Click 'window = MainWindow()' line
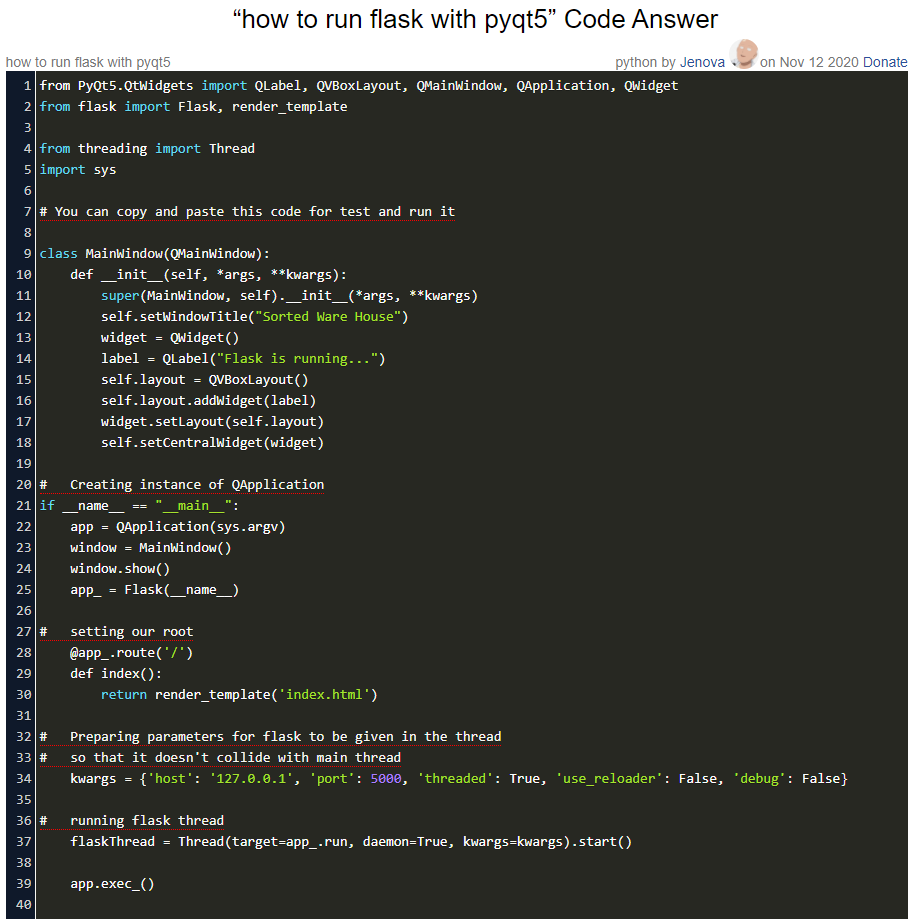The height and width of the screenshot is (922, 909). tap(151, 548)
